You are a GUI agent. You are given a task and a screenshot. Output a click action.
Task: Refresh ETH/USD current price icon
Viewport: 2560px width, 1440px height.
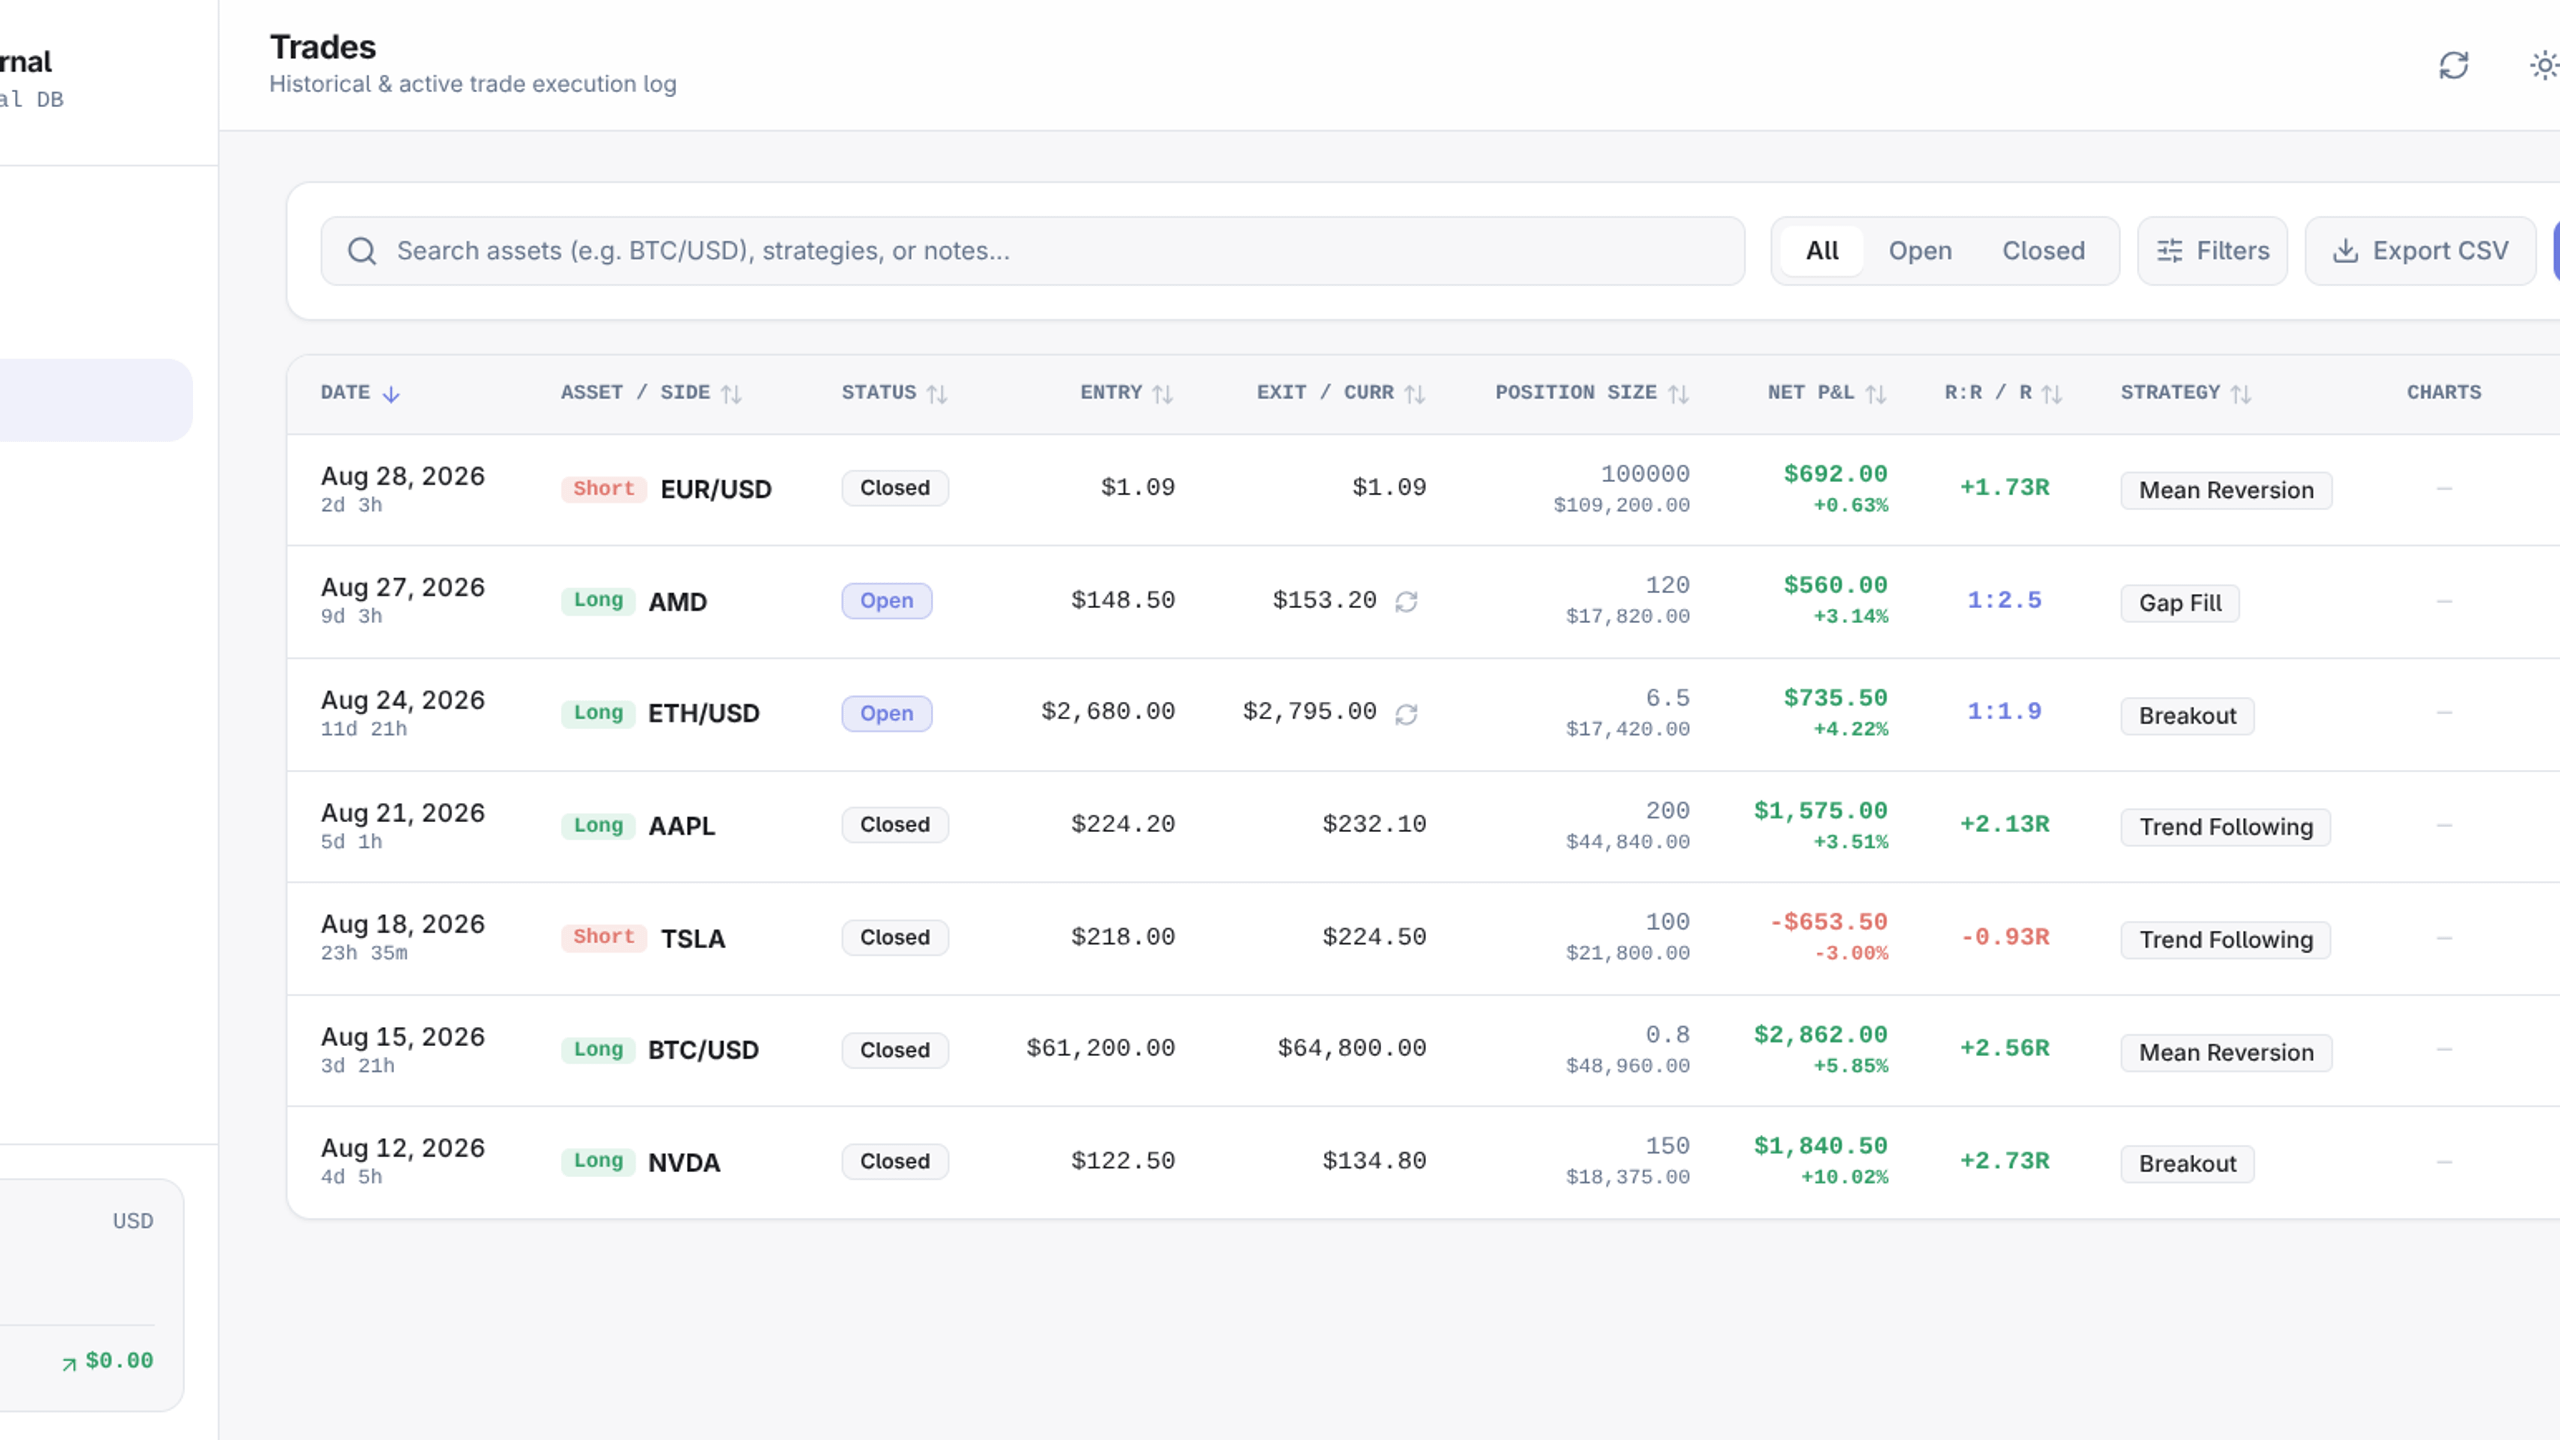click(1406, 714)
